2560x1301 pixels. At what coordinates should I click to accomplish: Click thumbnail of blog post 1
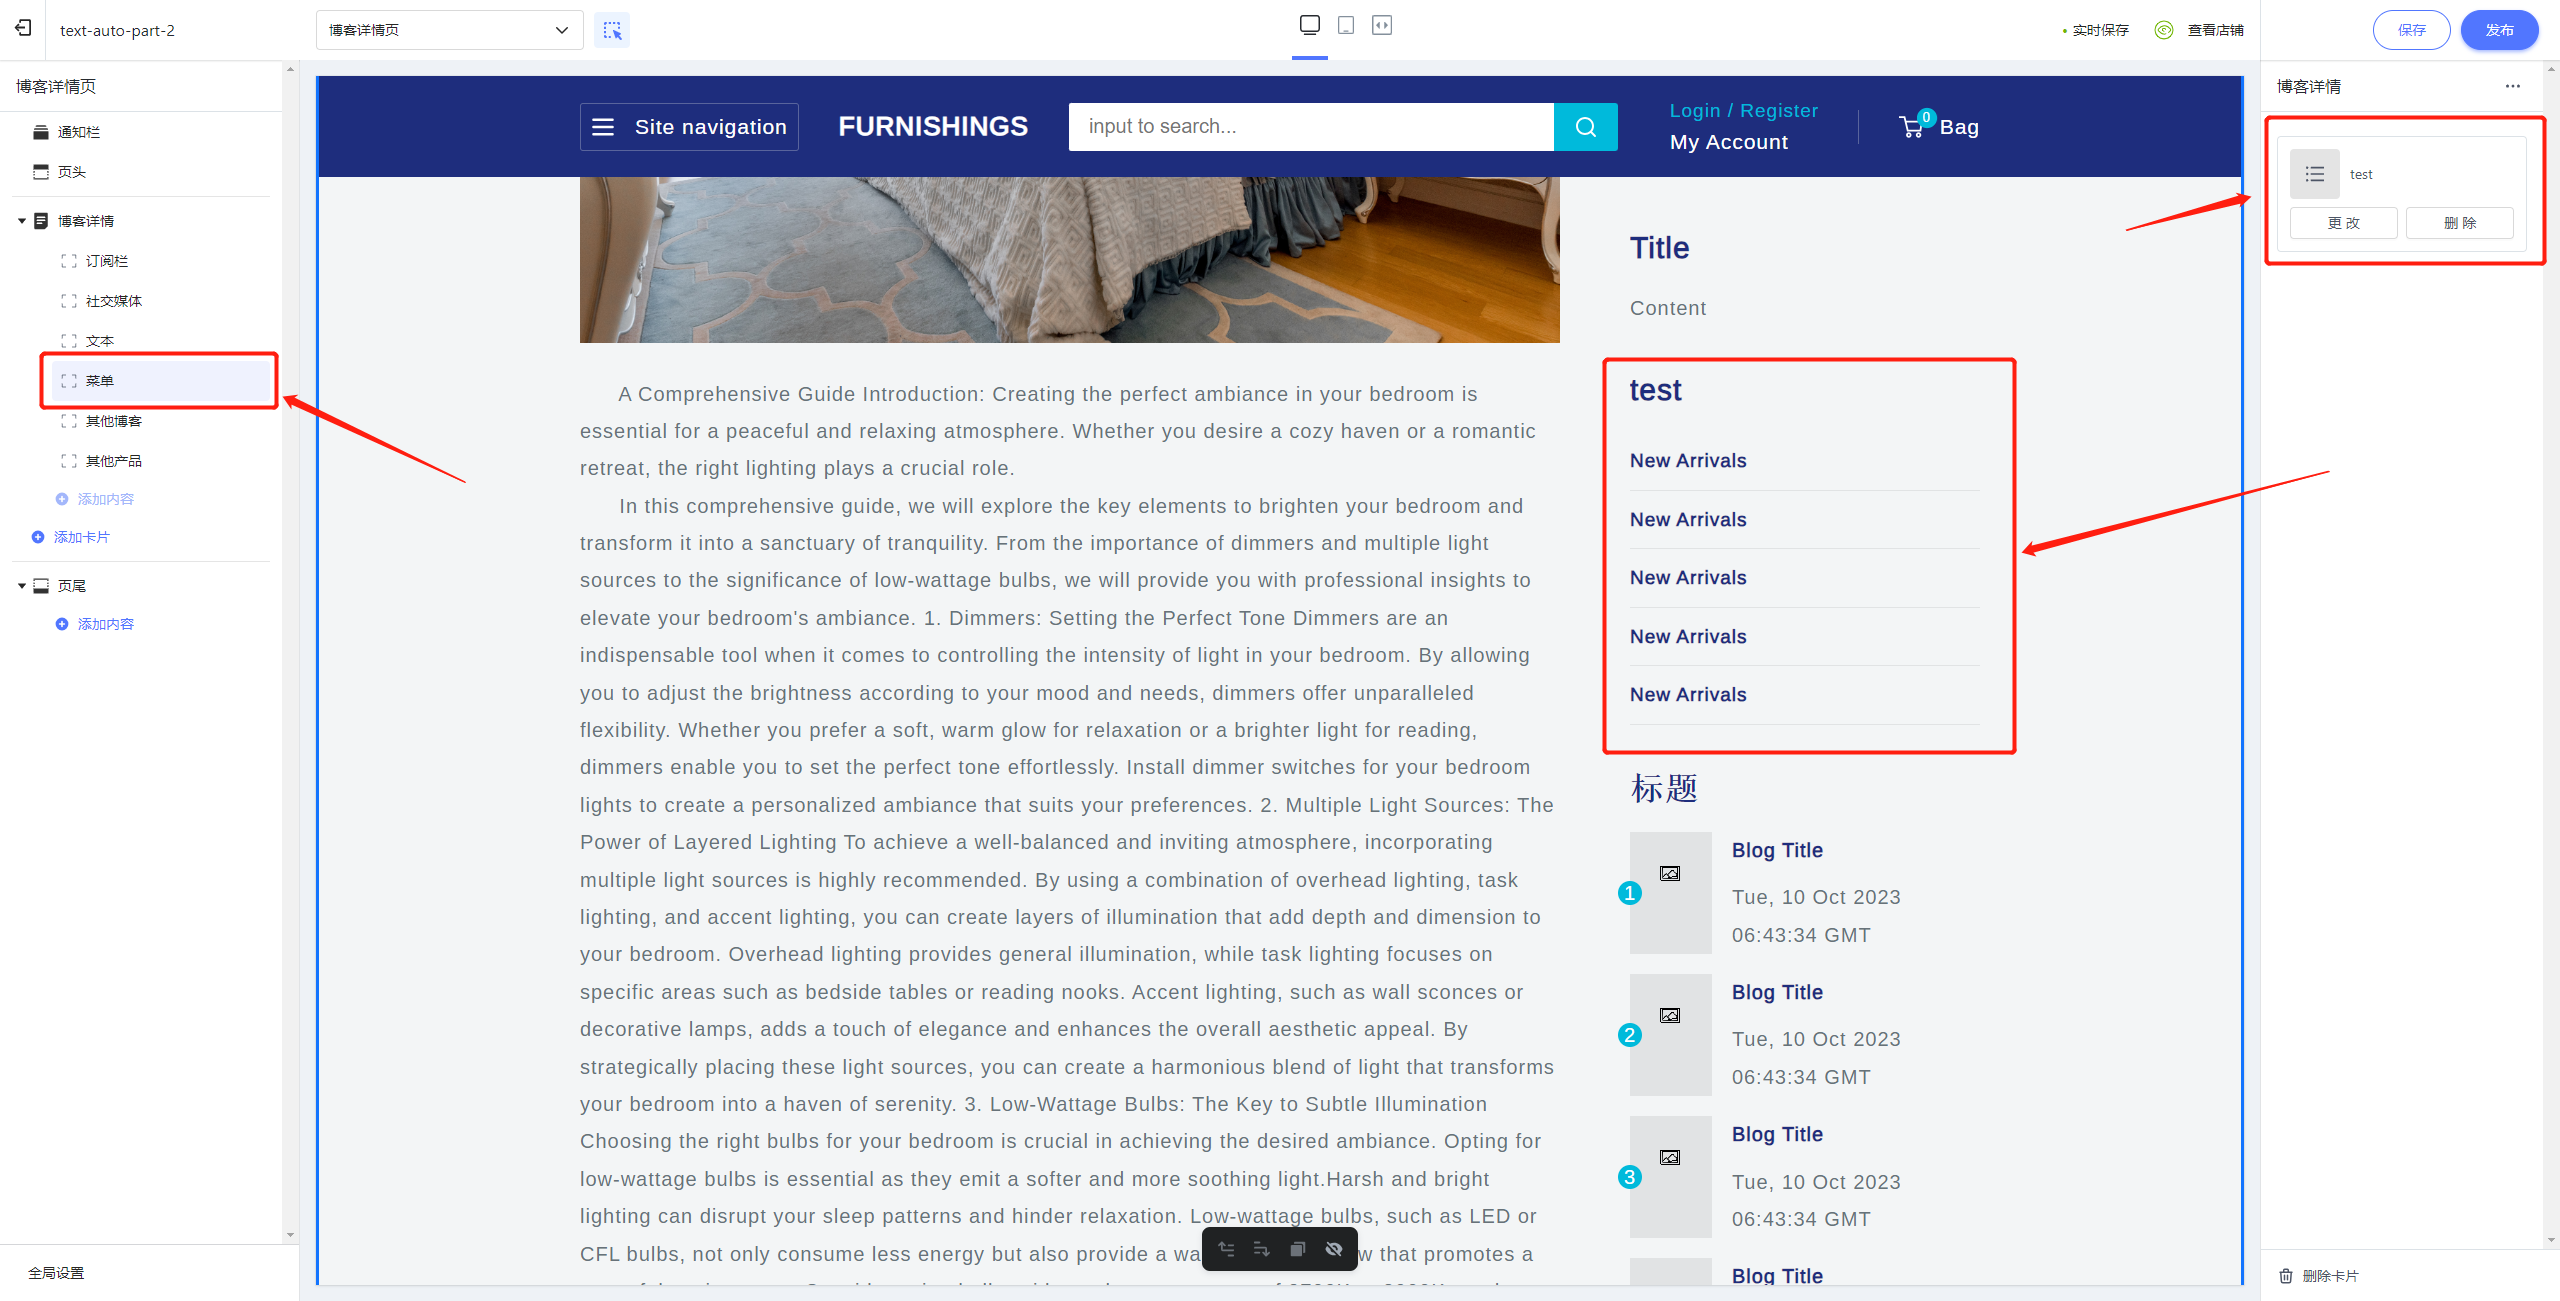pos(1670,893)
